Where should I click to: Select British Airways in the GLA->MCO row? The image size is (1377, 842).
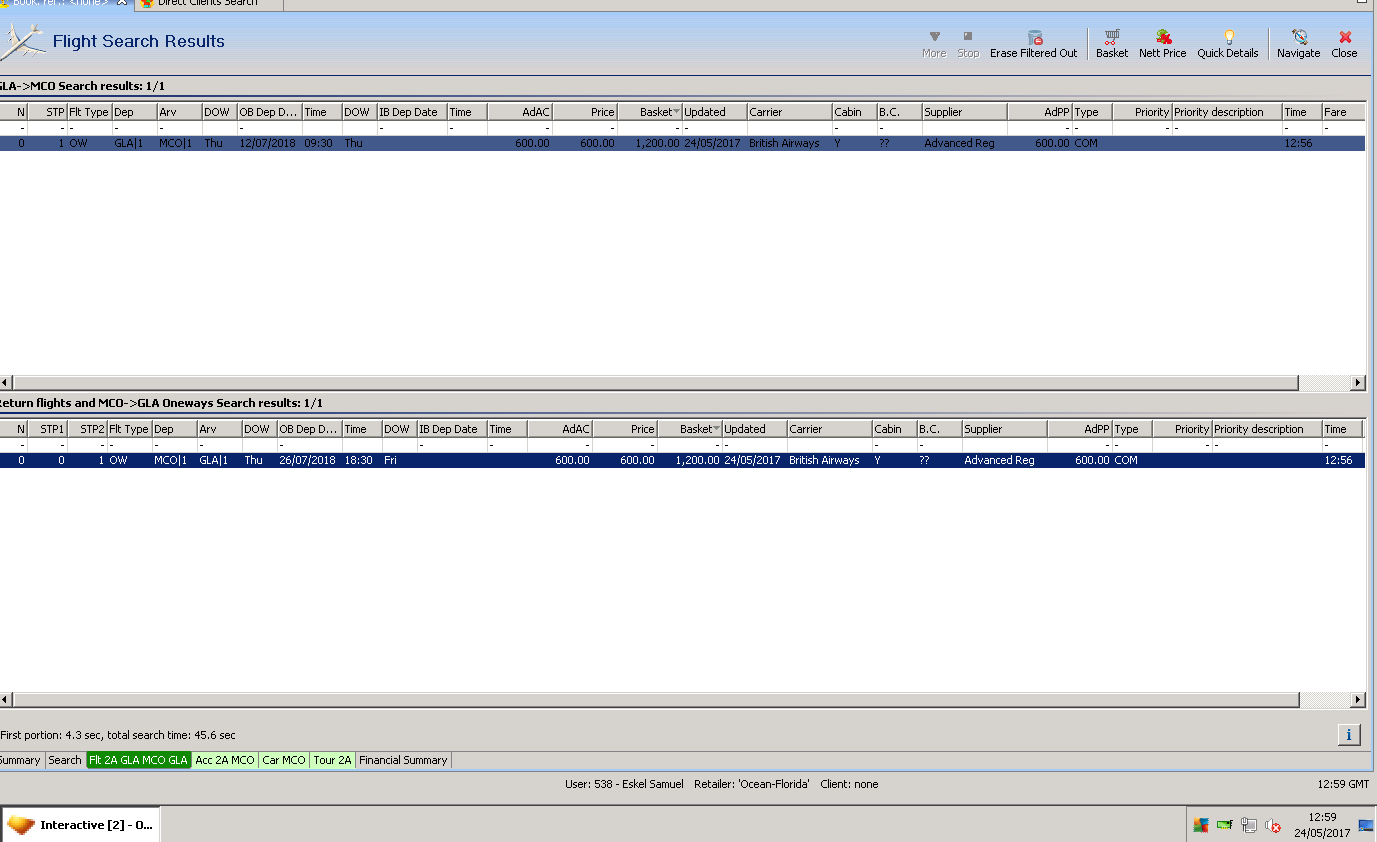(789, 143)
